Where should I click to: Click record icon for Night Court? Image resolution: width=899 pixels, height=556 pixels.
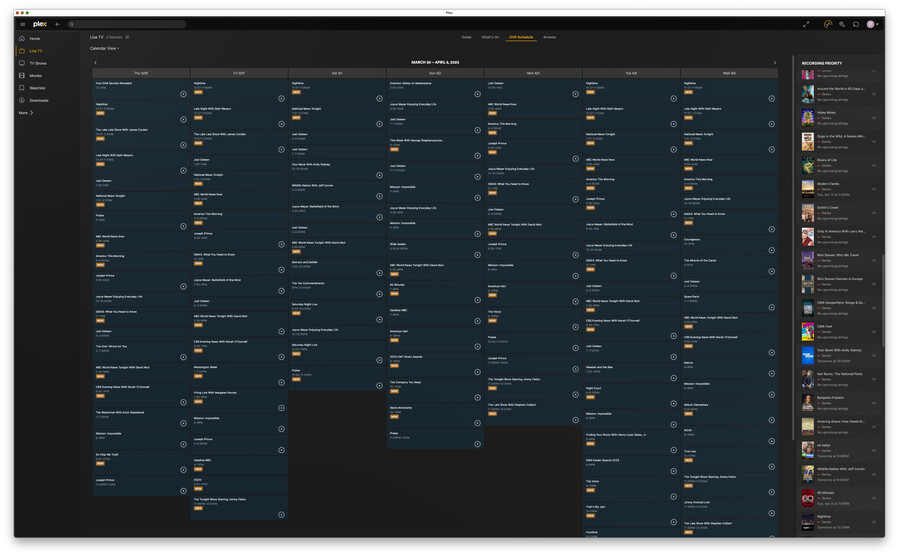(x=674, y=404)
